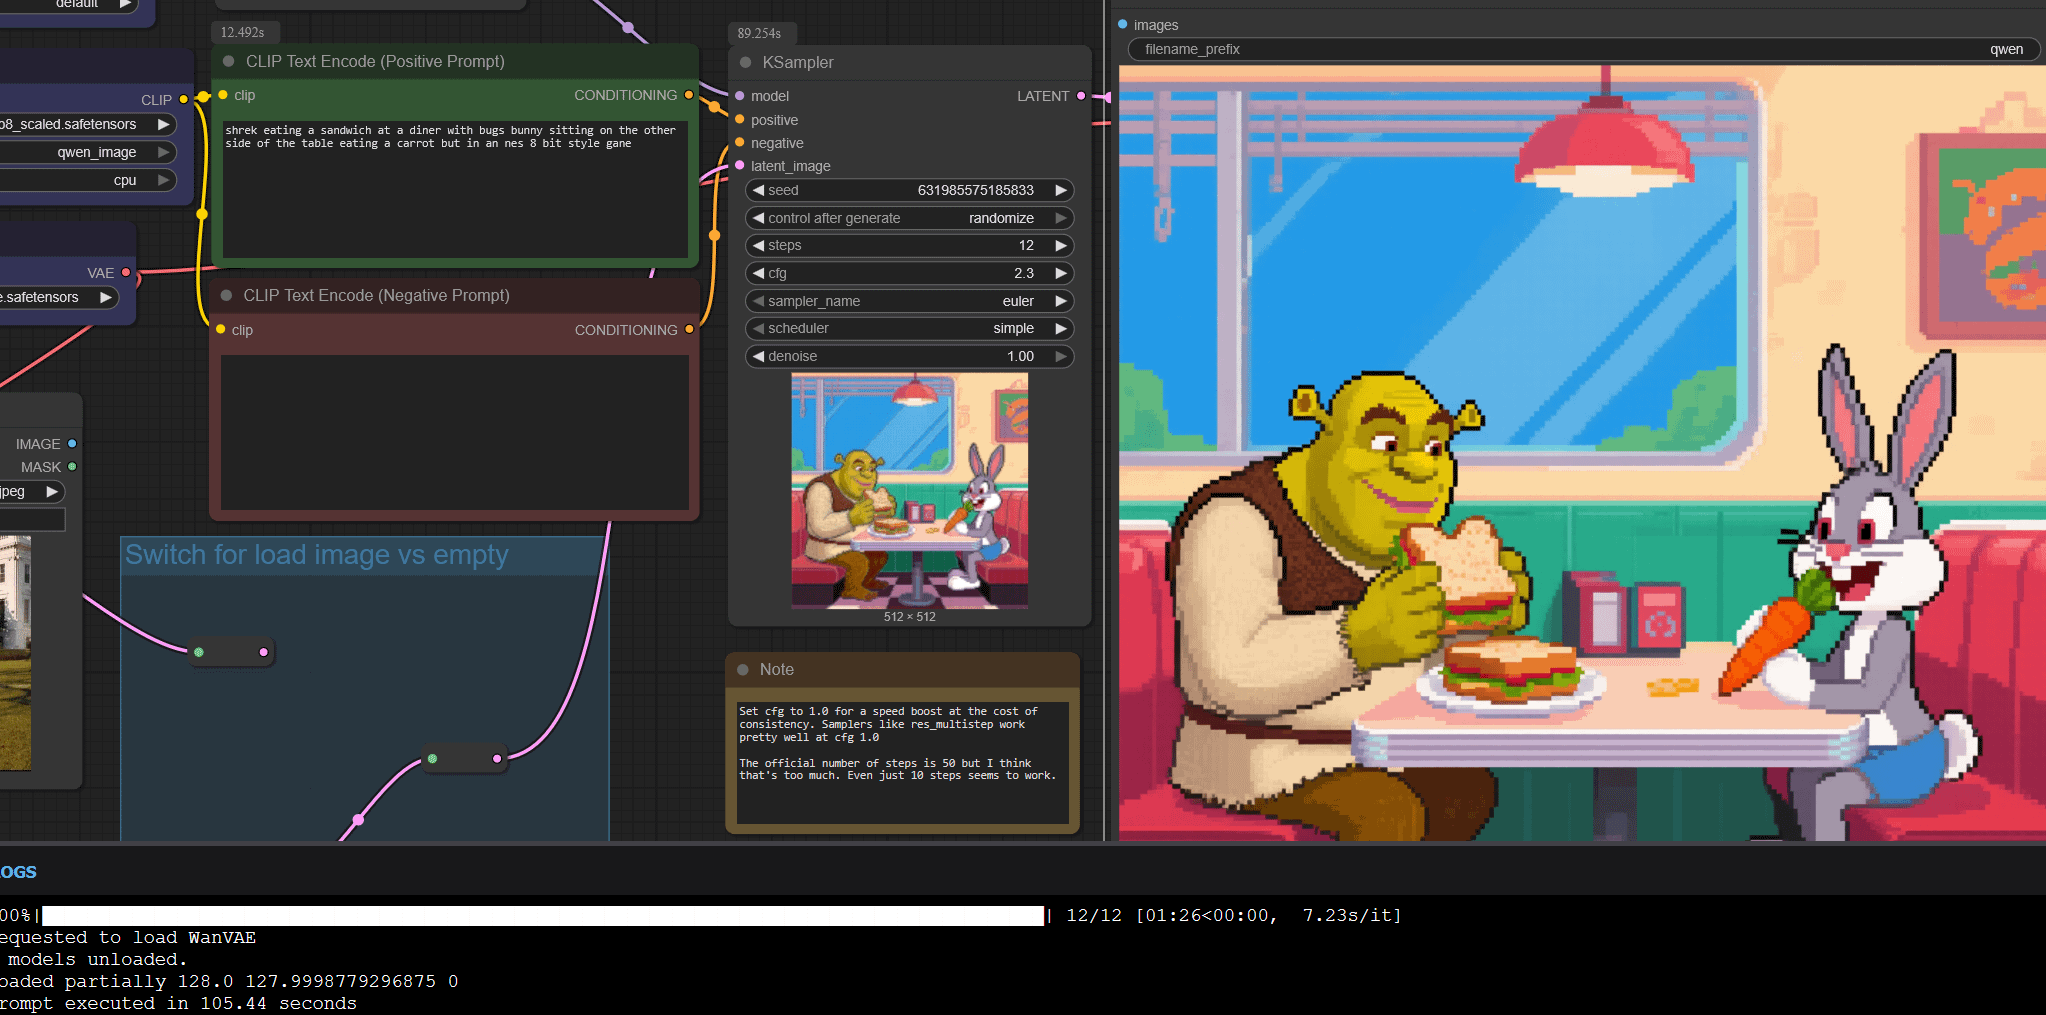Image resolution: width=2046 pixels, height=1015 pixels.
Task: Click lower reroute node pink output dot
Action: coord(497,758)
